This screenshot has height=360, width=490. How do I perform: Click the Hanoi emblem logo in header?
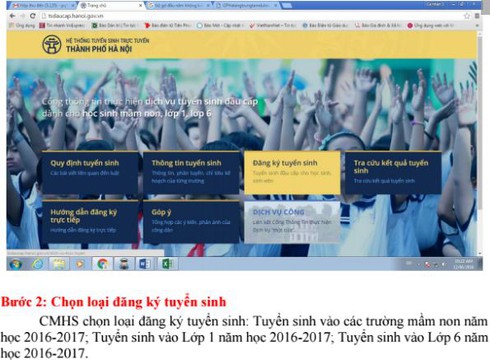pyautogui.click(x=52, y=45)
